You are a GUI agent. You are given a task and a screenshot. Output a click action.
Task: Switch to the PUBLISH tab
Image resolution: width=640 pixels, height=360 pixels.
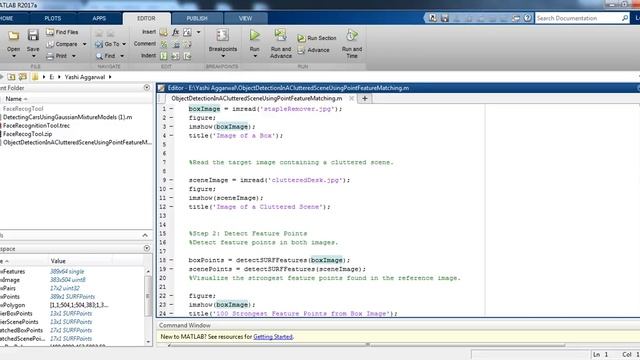pos(197,18)
